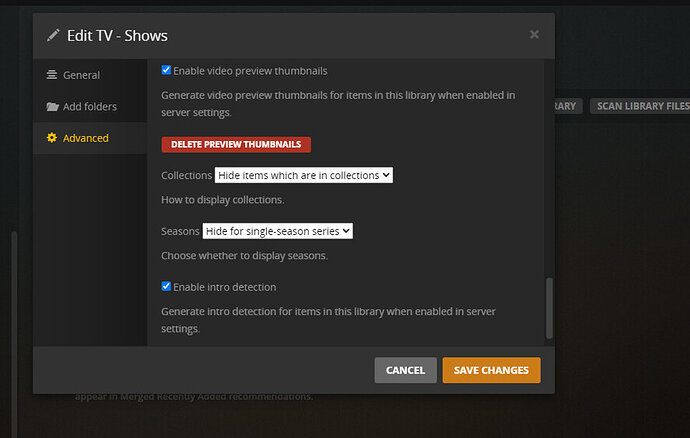Click the 'Seasons' field label
Viewport: 690px width, 438px height.
[x=180, y=231]
